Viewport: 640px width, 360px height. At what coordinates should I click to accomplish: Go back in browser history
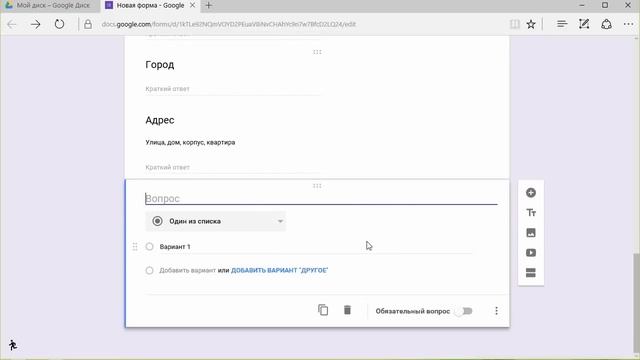coord(12,24)
